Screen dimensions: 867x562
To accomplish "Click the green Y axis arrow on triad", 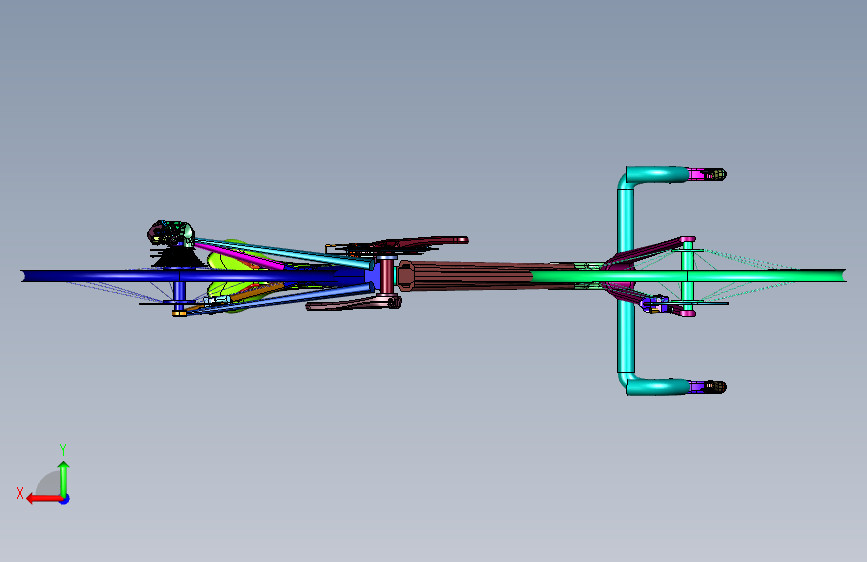I will point(64,479).
